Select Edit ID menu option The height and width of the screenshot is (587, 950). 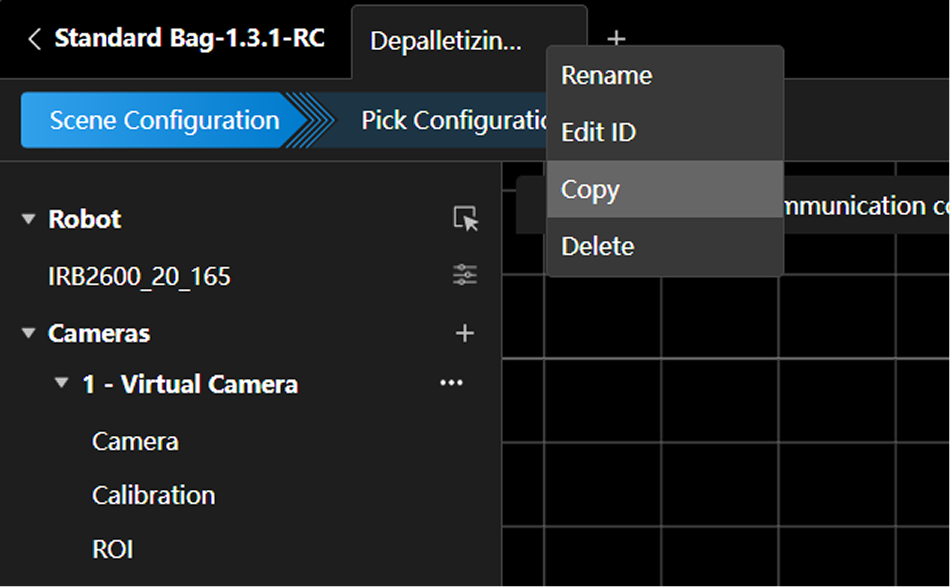(598, 132)
